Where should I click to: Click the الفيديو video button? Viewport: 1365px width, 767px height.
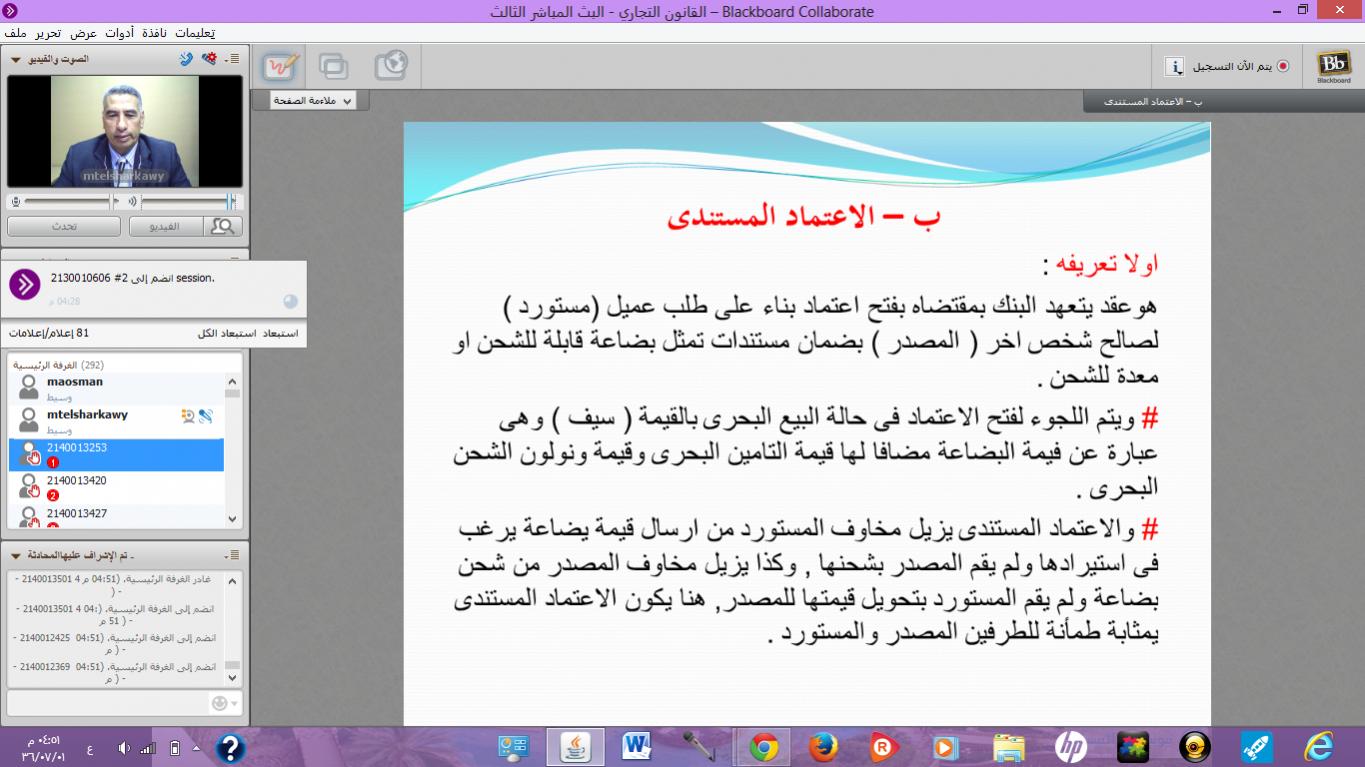pyautogui.click(x=165, y=227)
